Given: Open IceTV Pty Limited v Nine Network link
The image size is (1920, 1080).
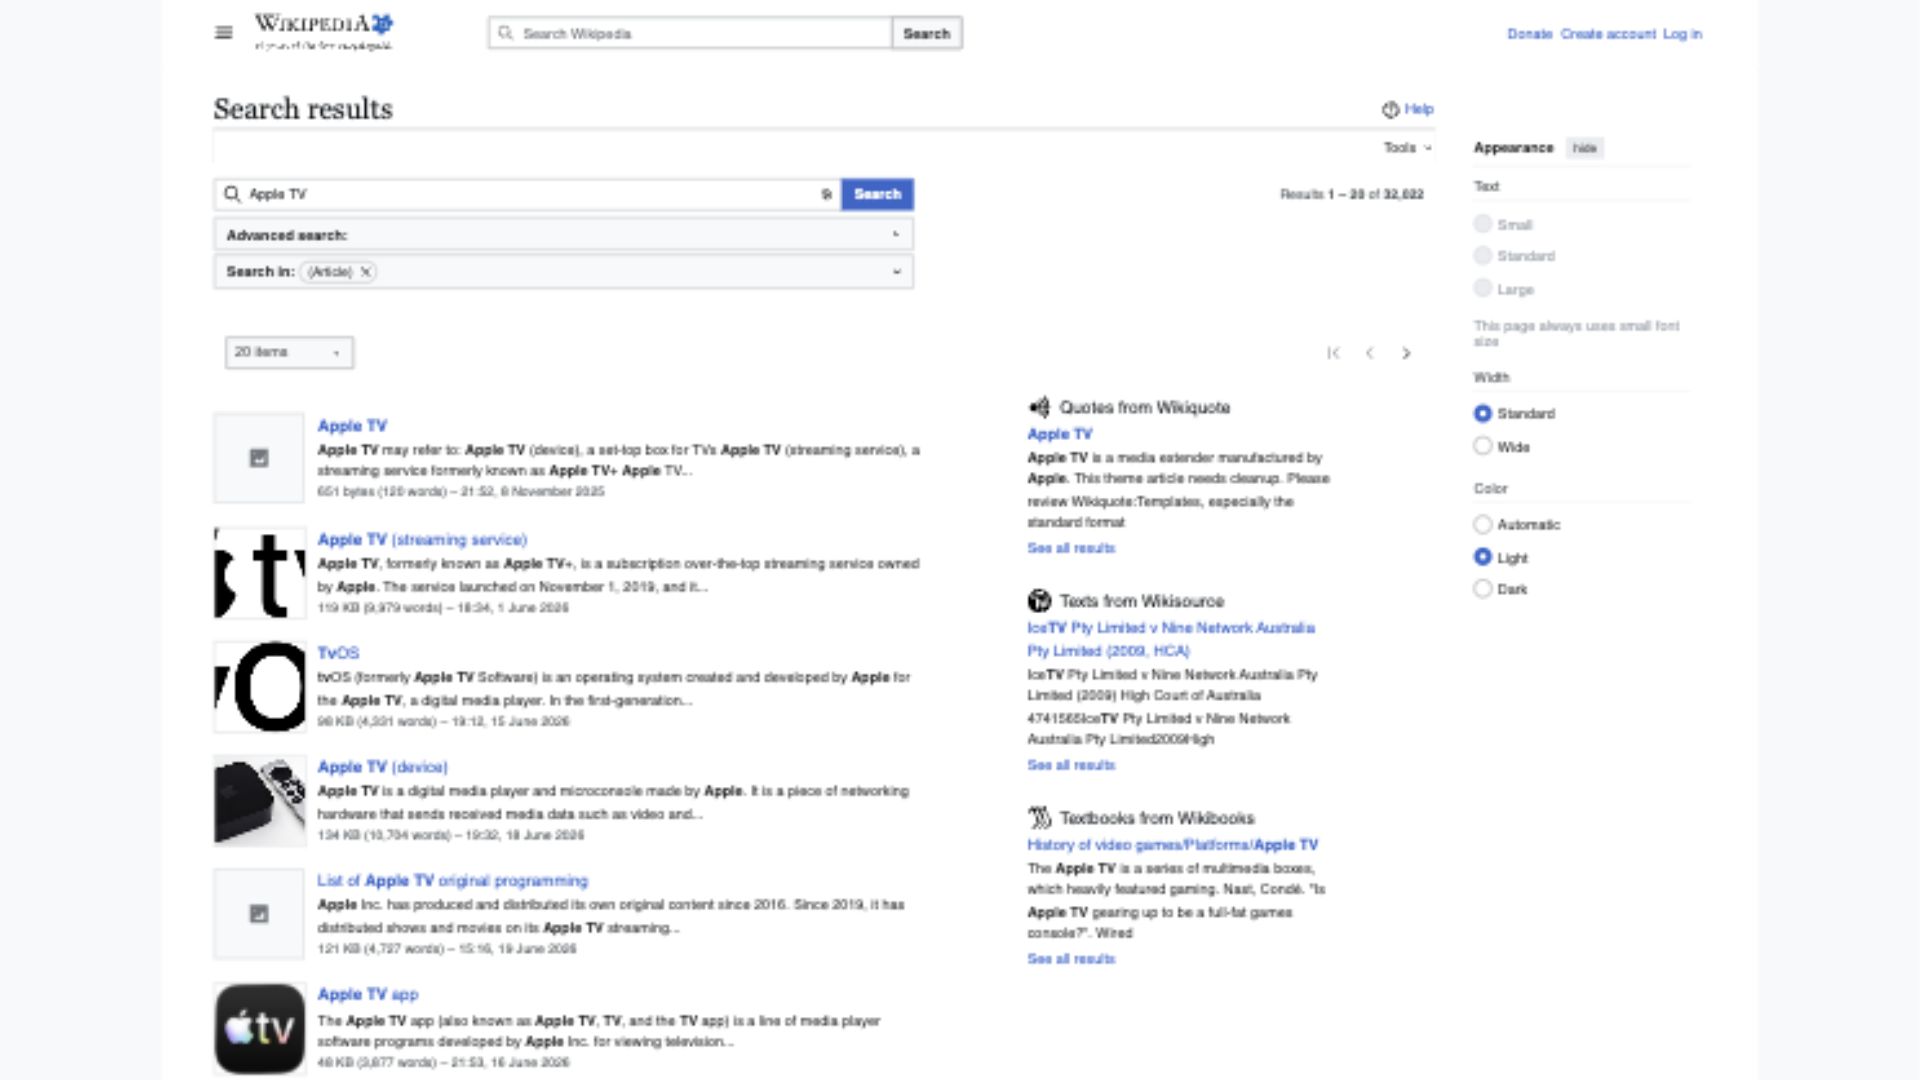Looking at the screenshot, I should tap(1171, 639).
